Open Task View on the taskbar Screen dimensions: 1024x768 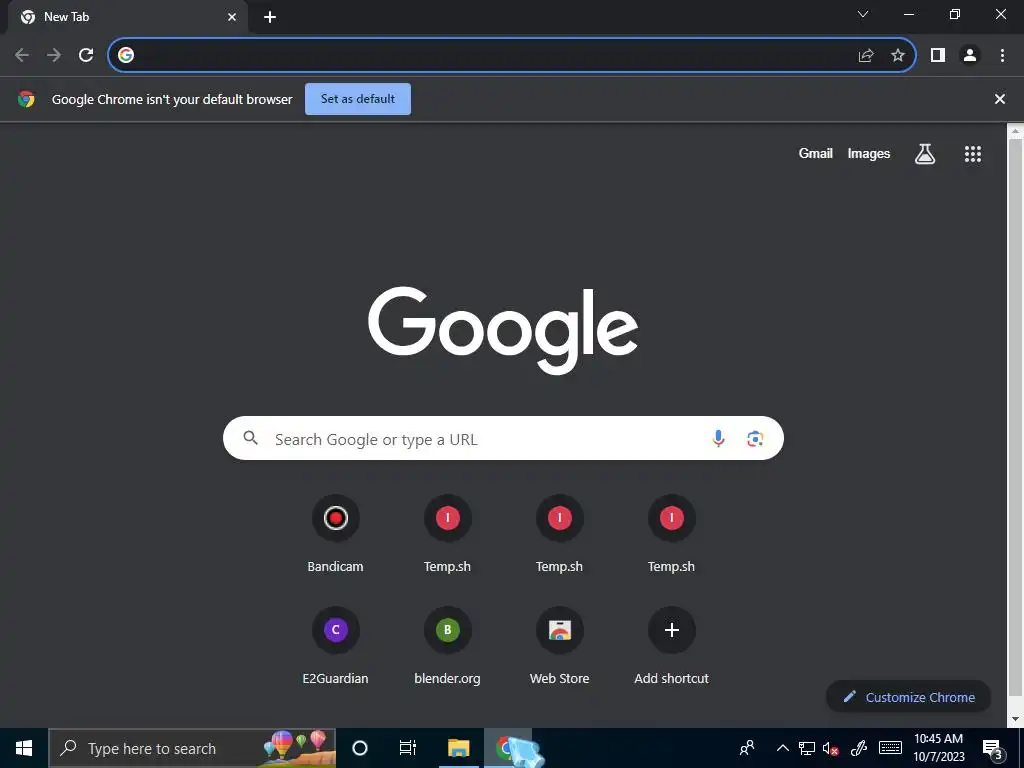tap(408, 748)
